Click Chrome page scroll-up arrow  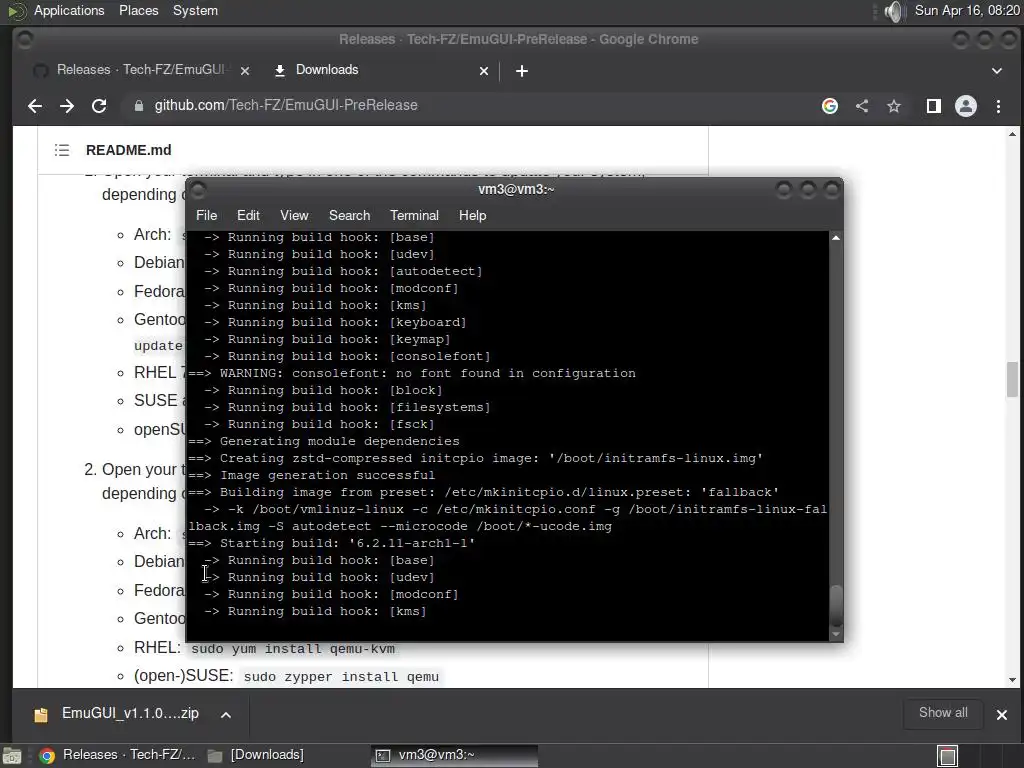pyautogui.click(x=1012, y=135)
